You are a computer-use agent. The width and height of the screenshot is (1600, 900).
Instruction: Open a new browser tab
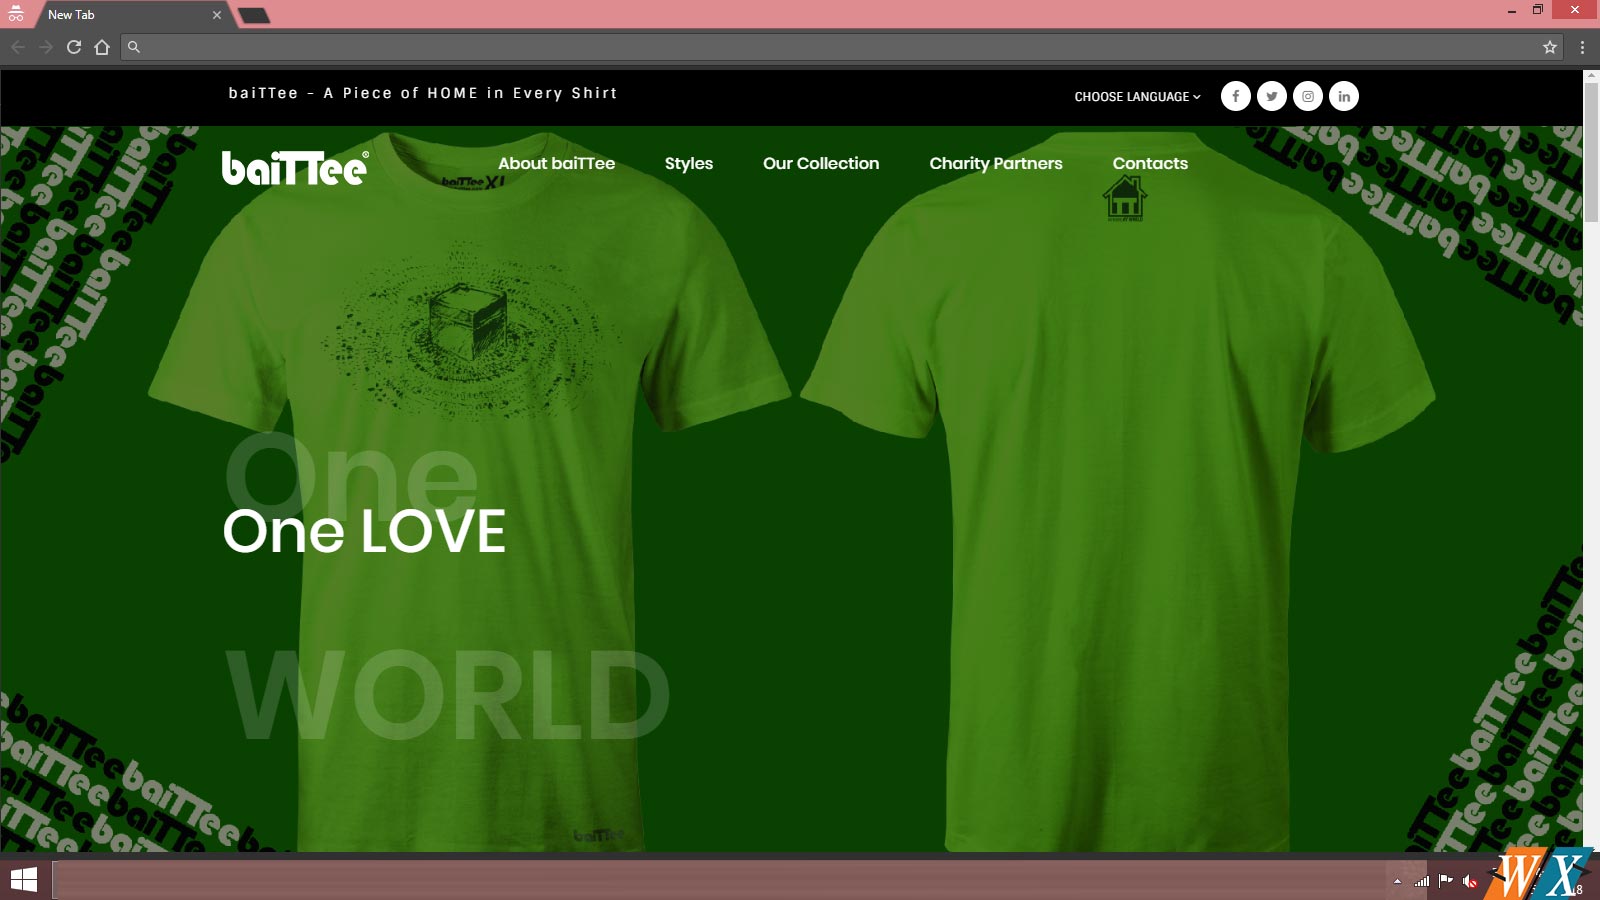pyautogui.click(x=254, y=15)
